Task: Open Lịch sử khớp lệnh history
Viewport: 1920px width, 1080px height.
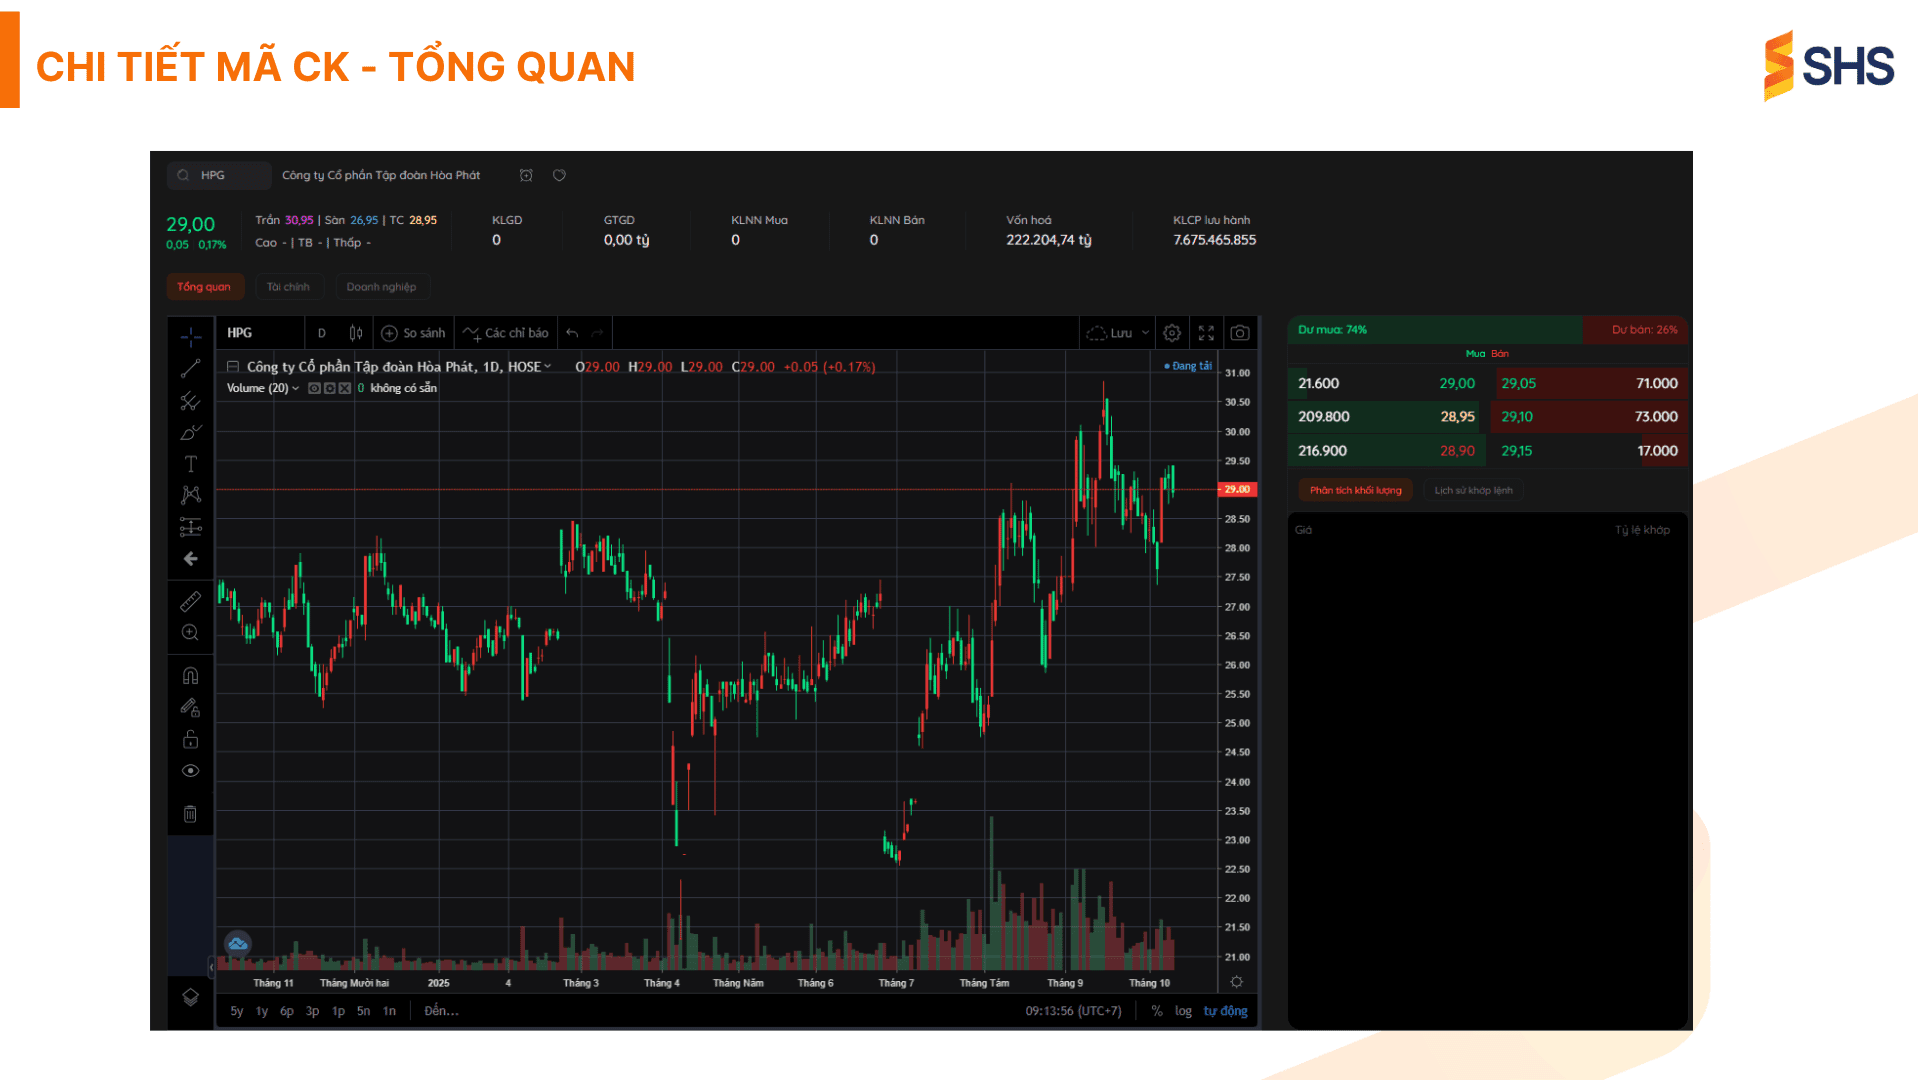Action: coord(1473,490)
